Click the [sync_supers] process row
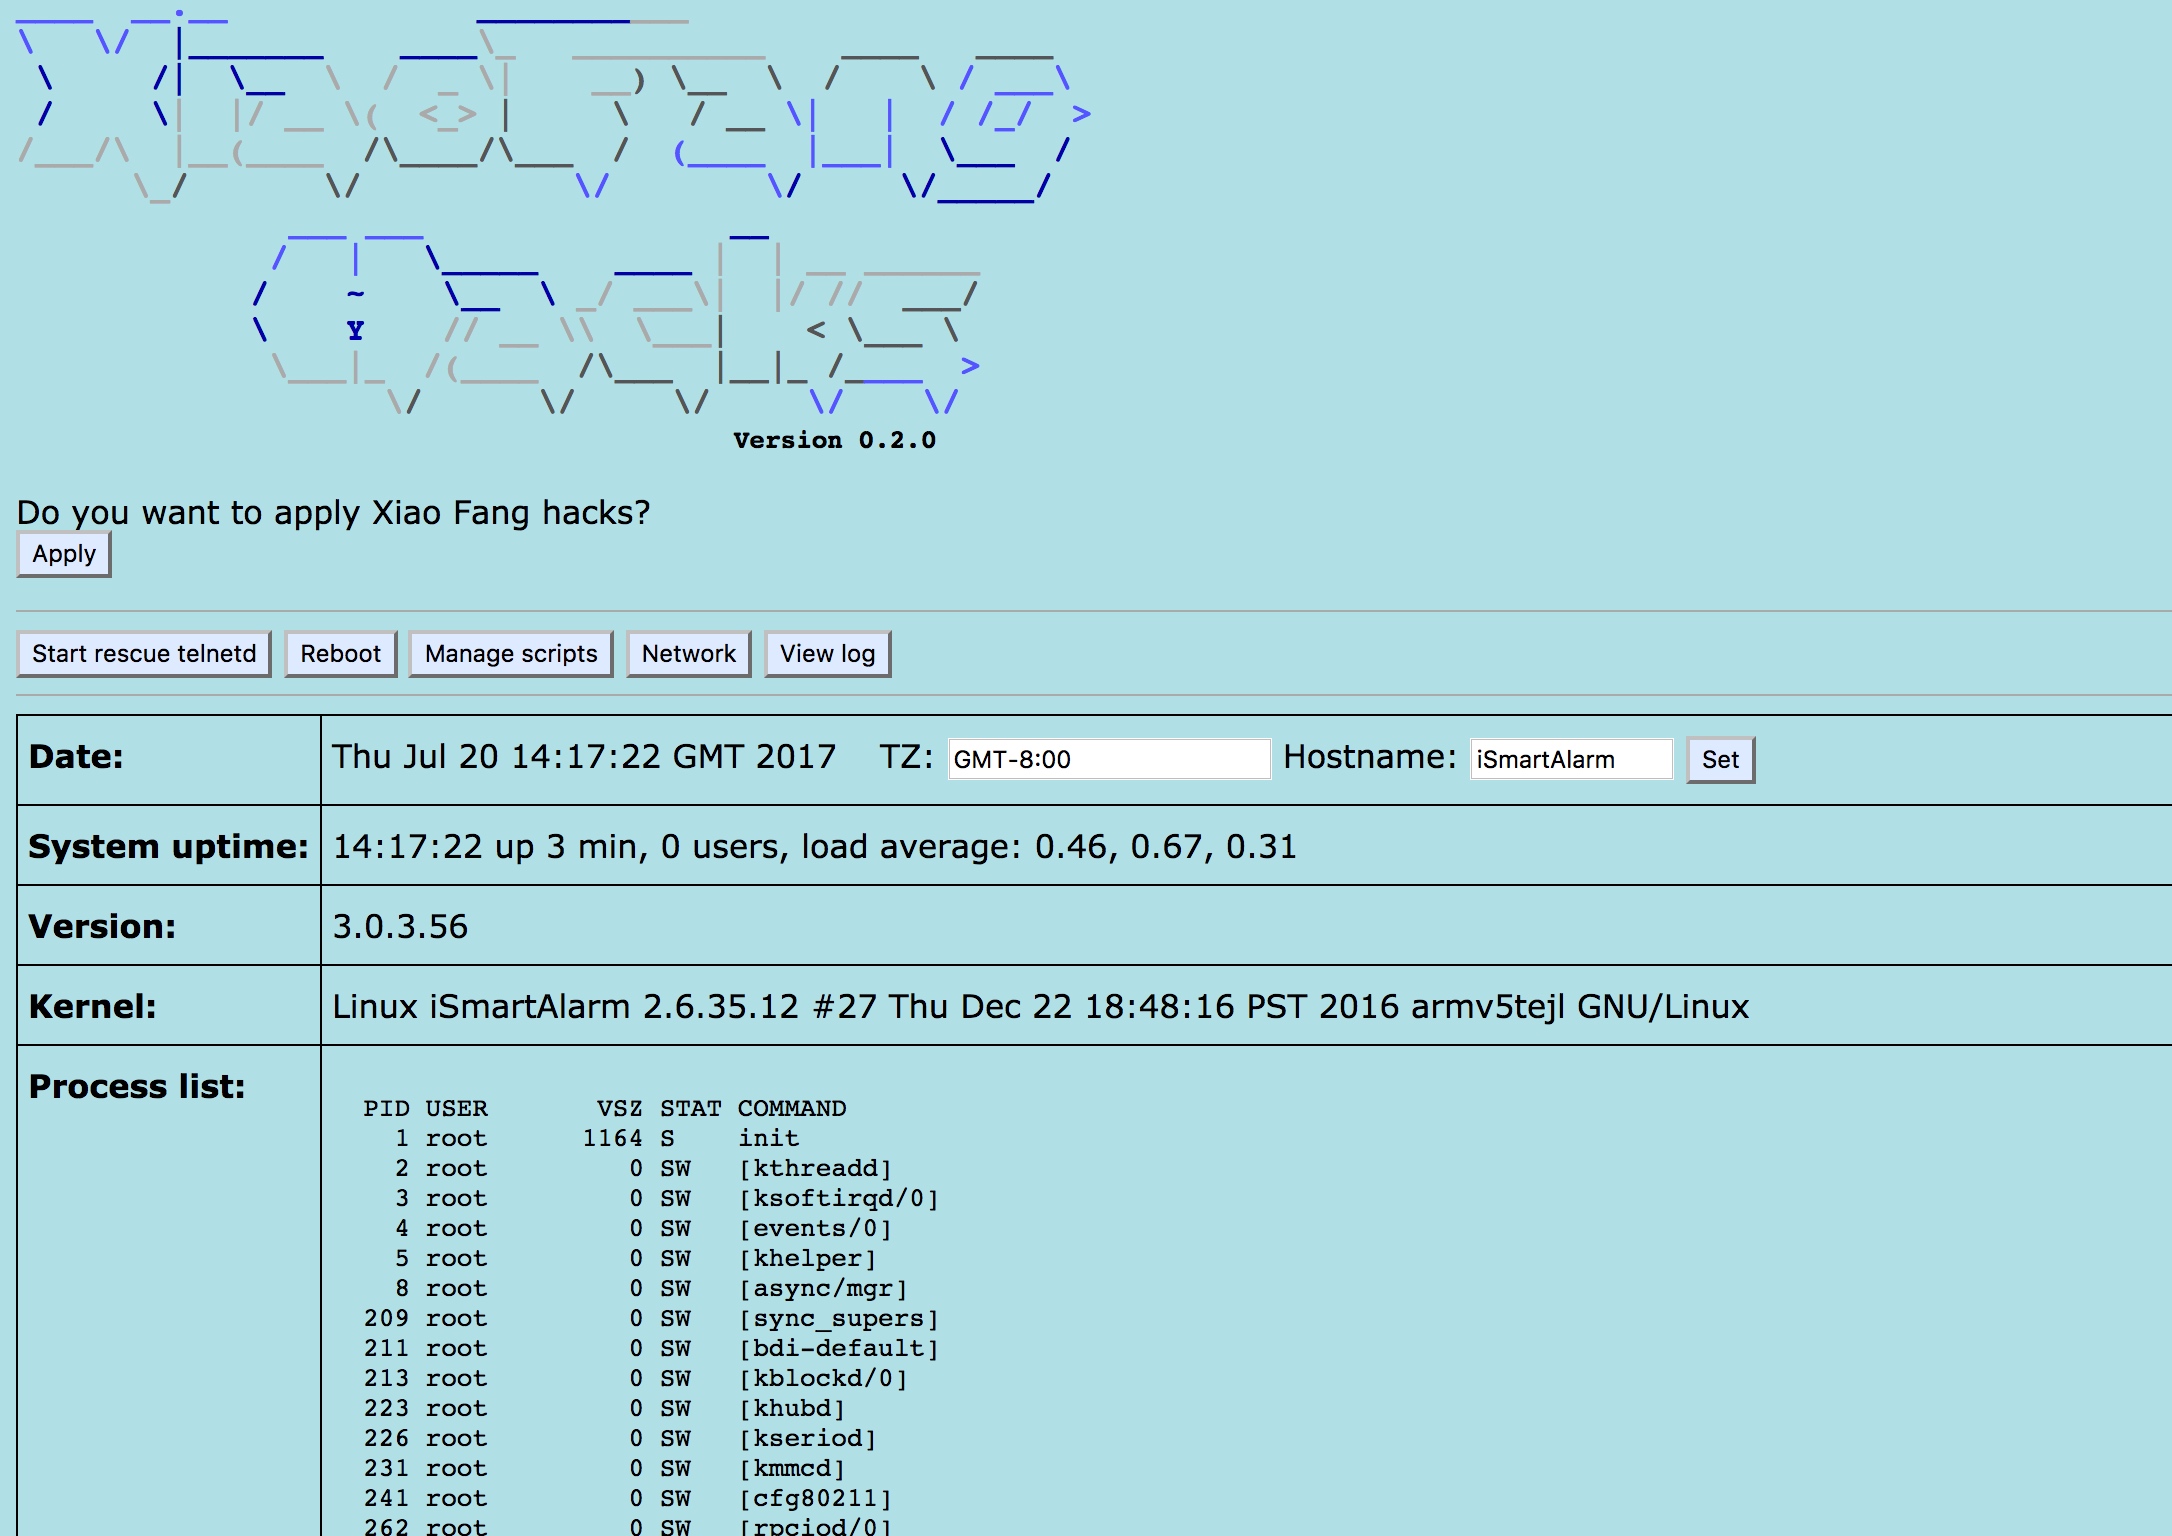Viewport: 2172px width, 1536px height. pos(651,1319)
